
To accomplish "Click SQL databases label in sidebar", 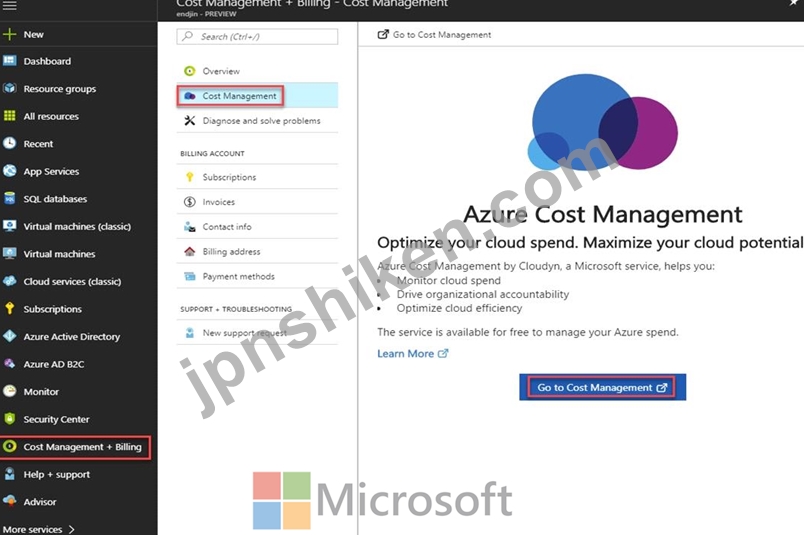I will pyautogui.click(x=55, y=199).
